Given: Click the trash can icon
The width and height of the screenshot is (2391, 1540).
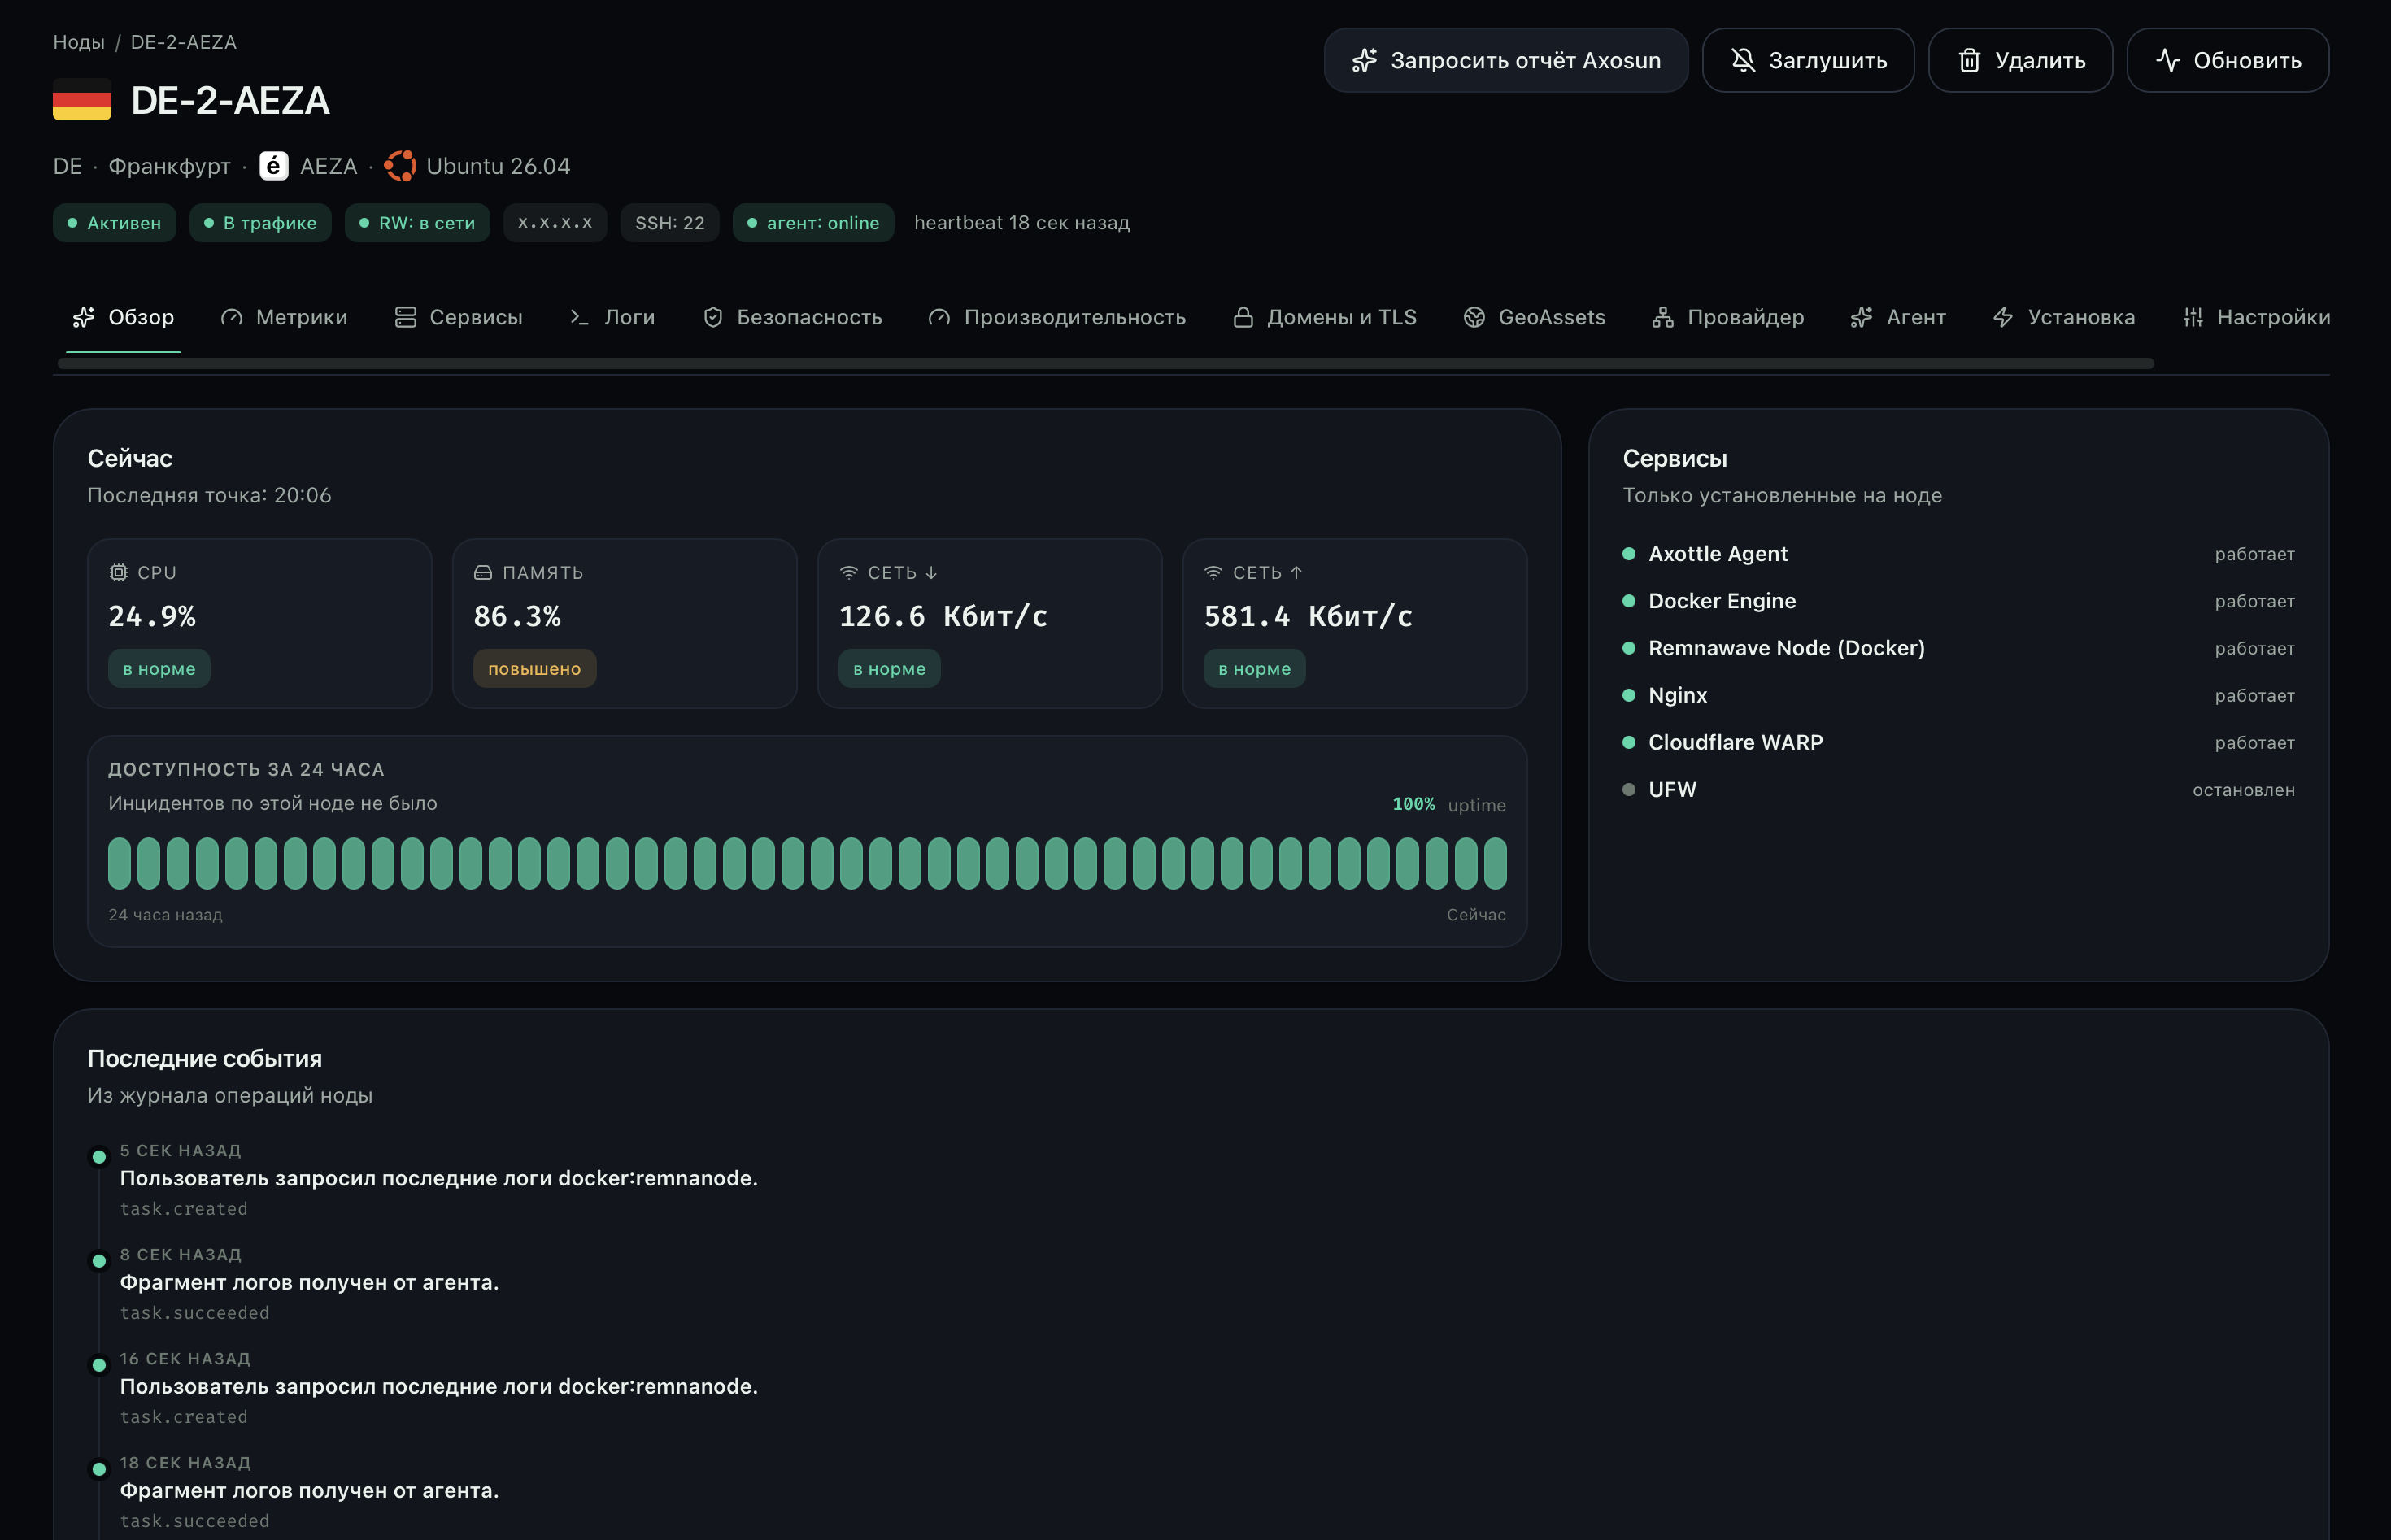Looking at the screenshot, I should point(1969,61).
